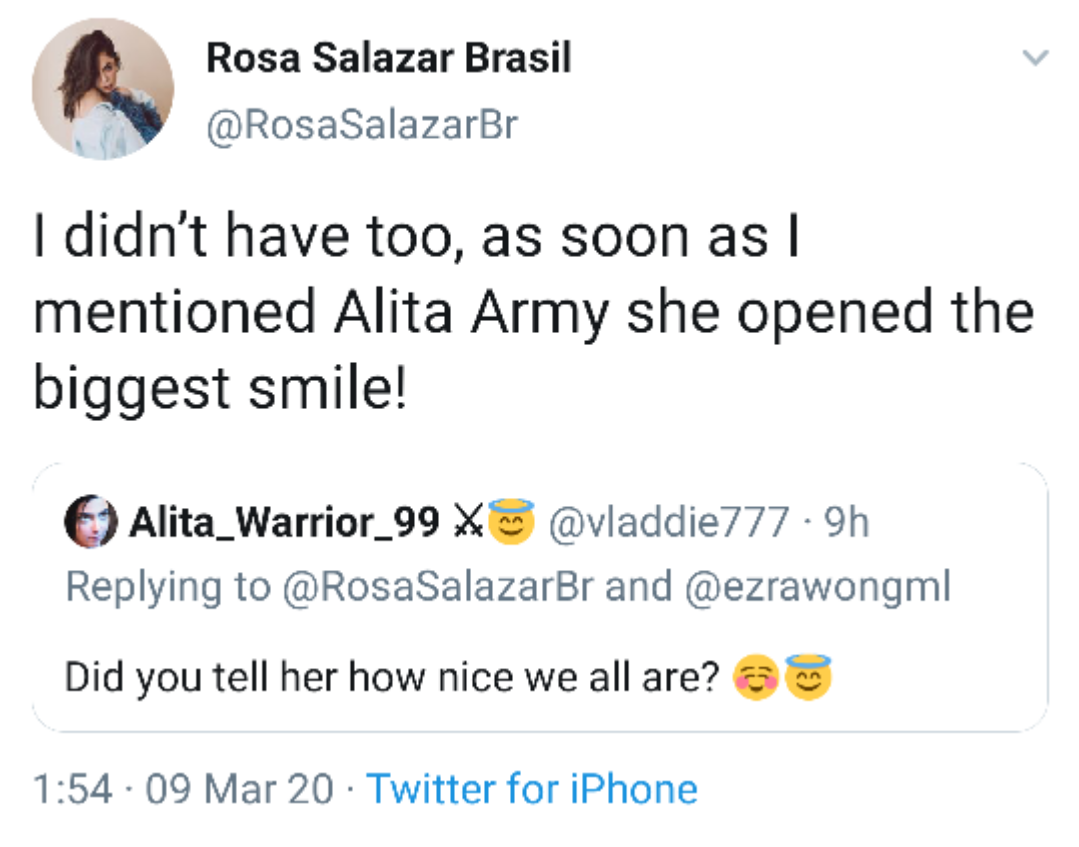Click the blushing smile emoji
This screenshot has height=847, width=1079.
[756, 678]
